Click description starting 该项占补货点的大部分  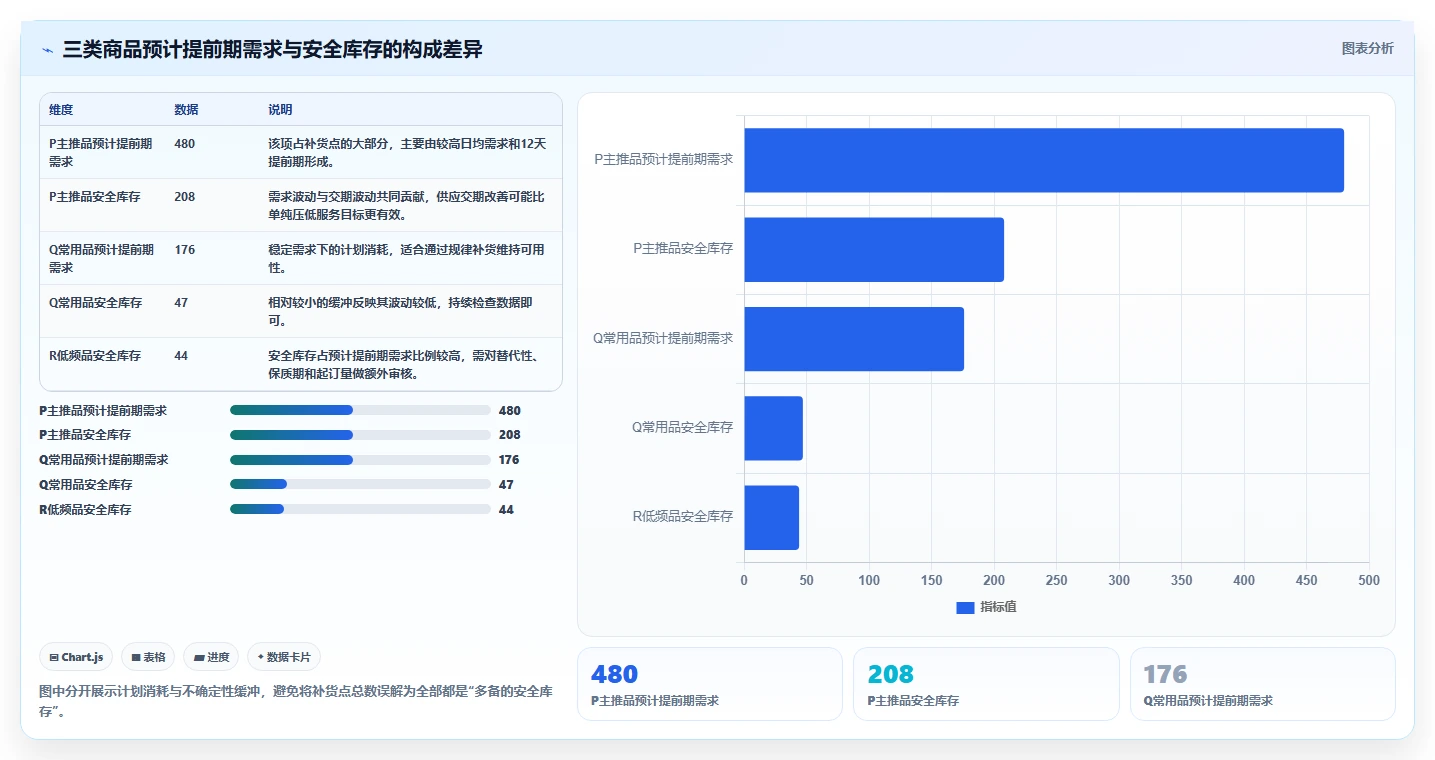click(x=407, y=152)
